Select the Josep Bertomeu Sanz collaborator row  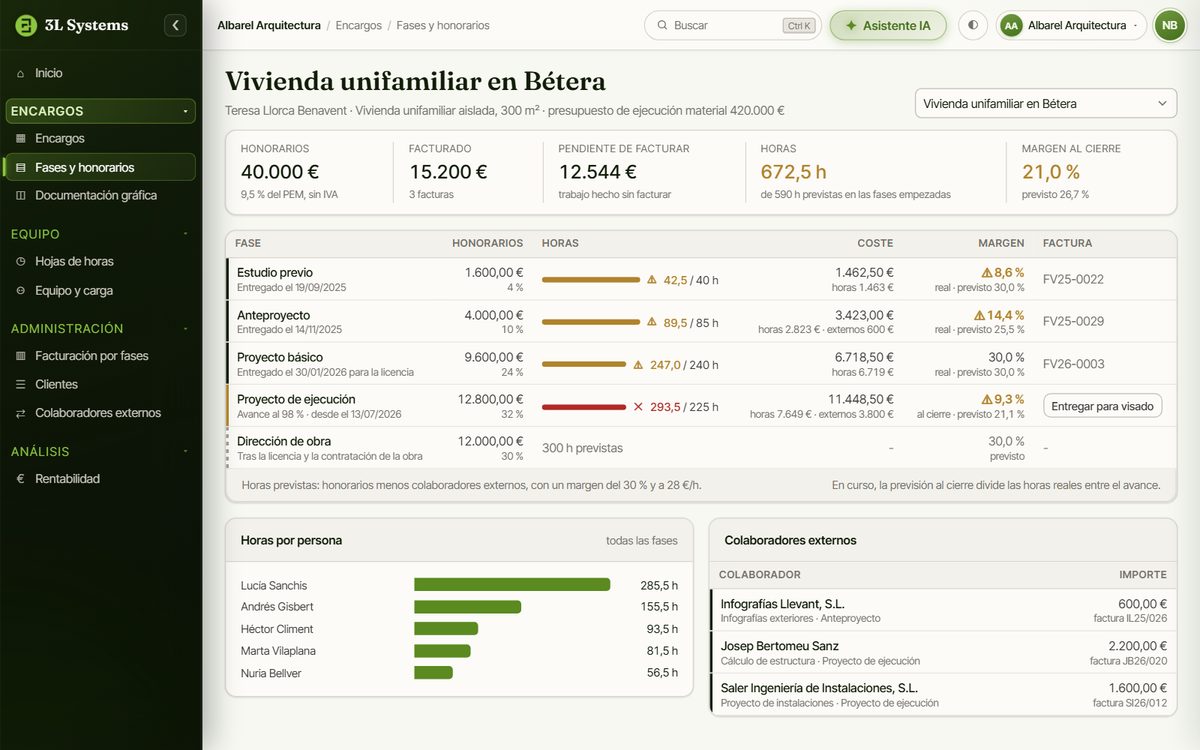click(x=943, y=652)
